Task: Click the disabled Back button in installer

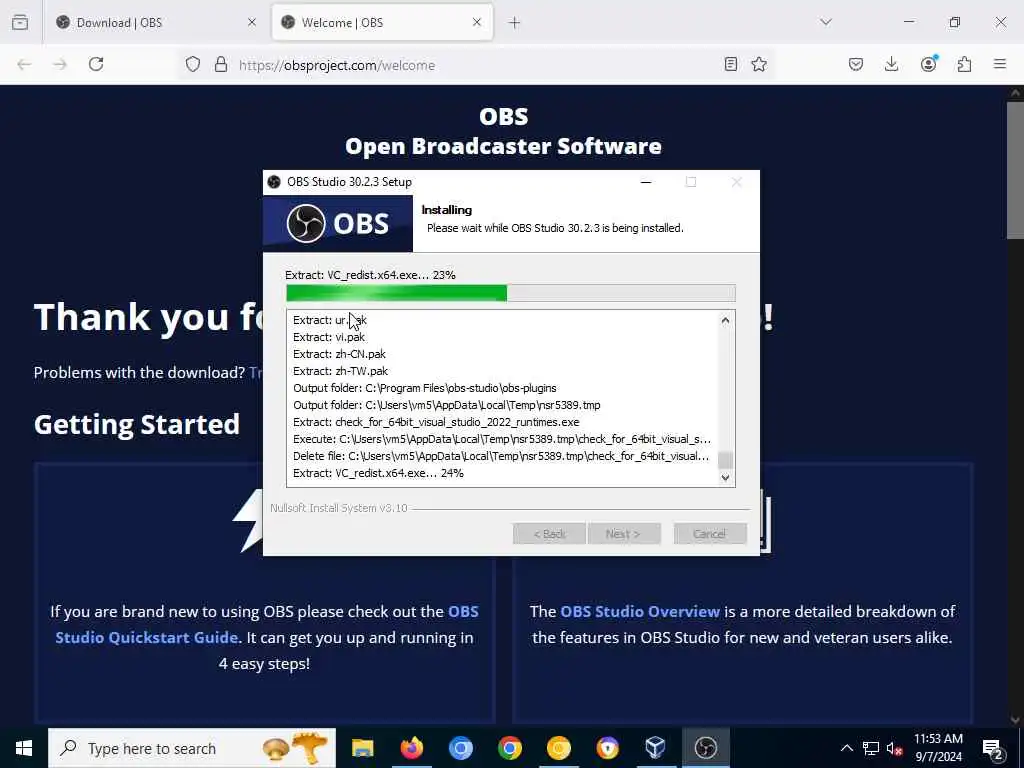Action: [549, 534]
